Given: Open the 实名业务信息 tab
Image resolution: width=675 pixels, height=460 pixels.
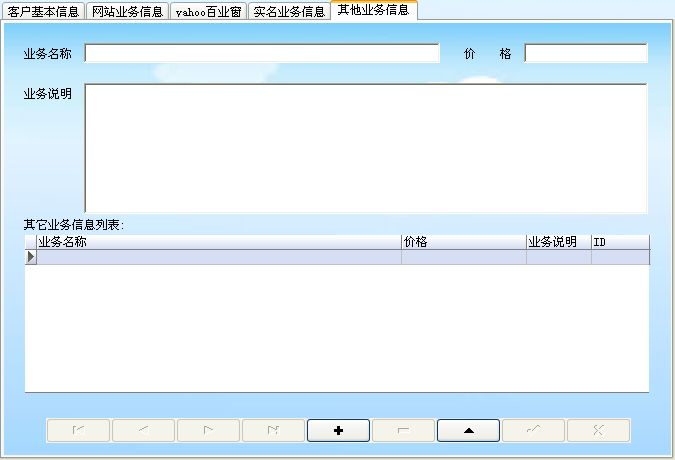Looking at the screenshot, I should (289, 12).
